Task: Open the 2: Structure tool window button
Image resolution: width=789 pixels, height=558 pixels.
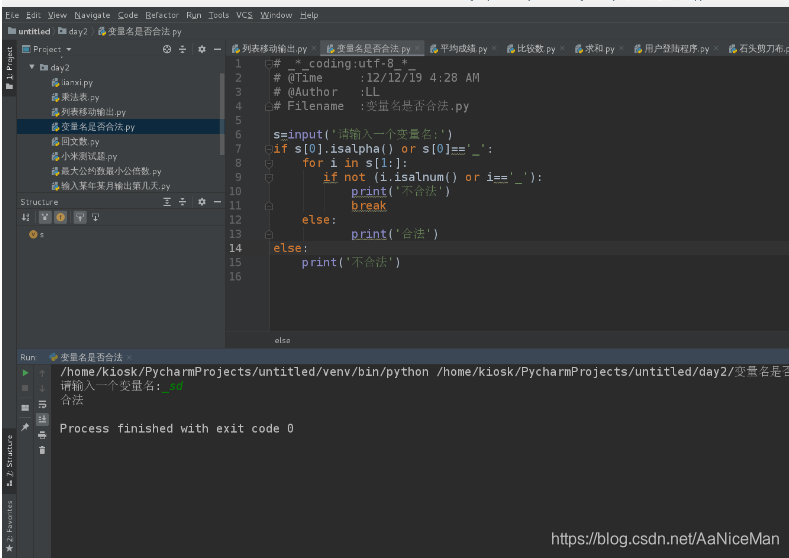Action: click(x=9, y=461)
